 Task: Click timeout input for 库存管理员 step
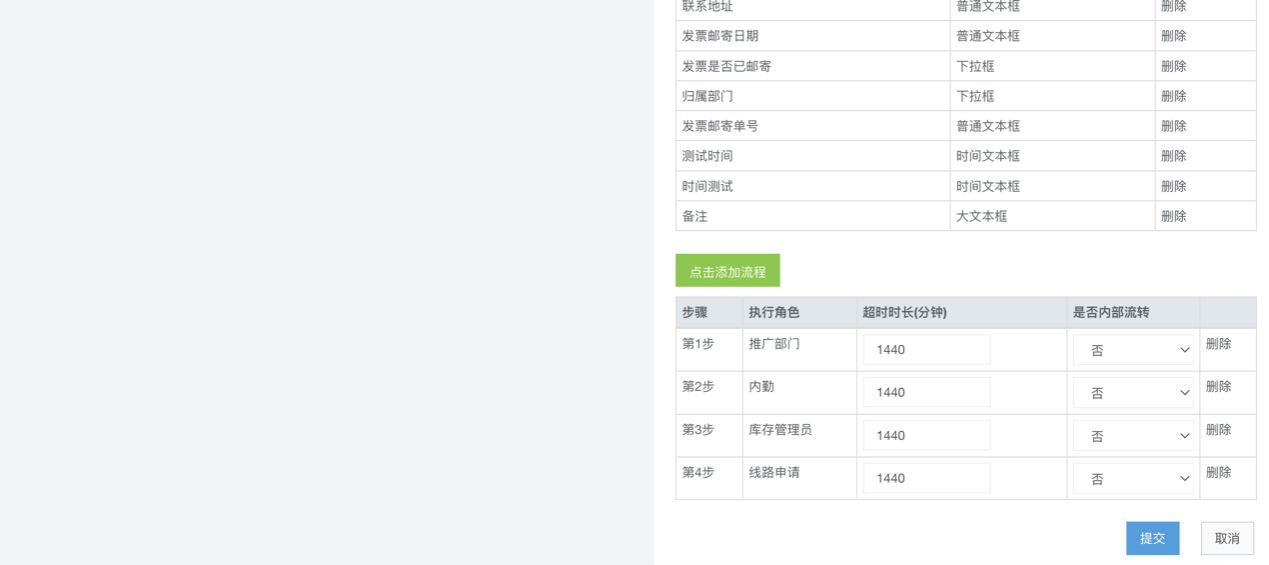pyautogui.click(x=926, y=436)
